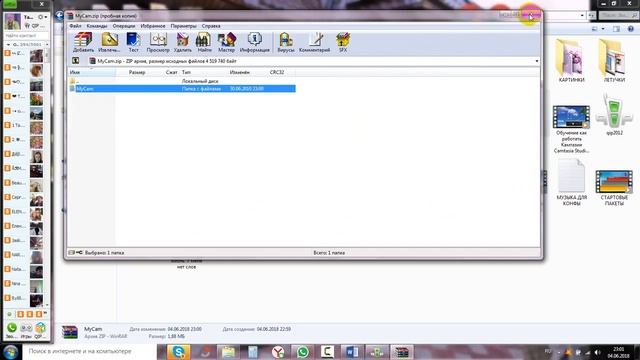Viewport: 640px width, 360px height.
Task: Click the messenger profile avatar
Action: click(x=13, y=21)
